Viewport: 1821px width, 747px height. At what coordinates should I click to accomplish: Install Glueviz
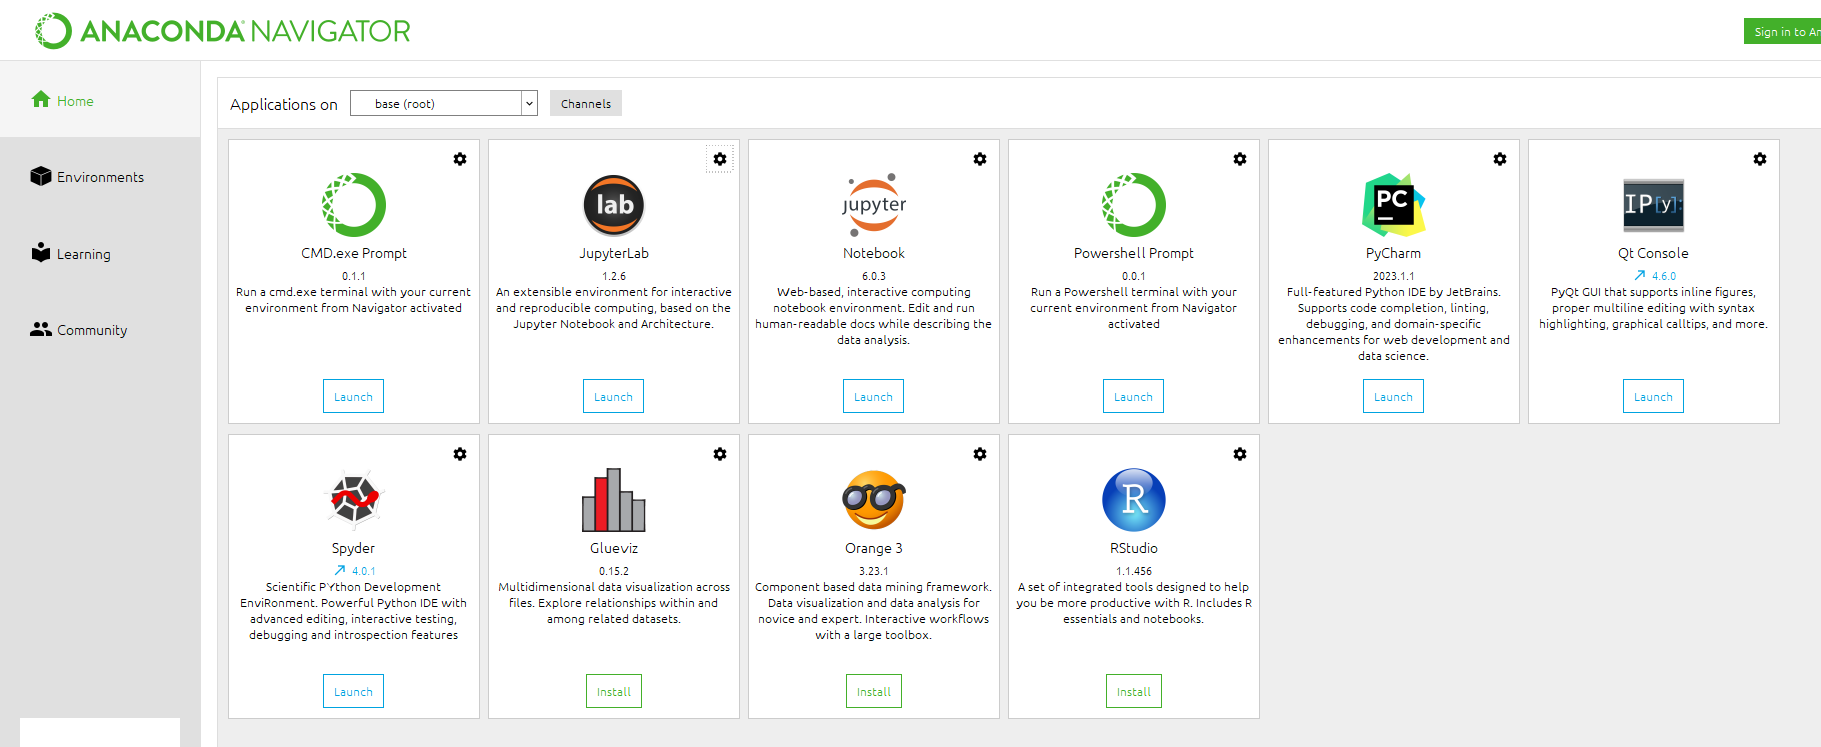pos(614,691)
